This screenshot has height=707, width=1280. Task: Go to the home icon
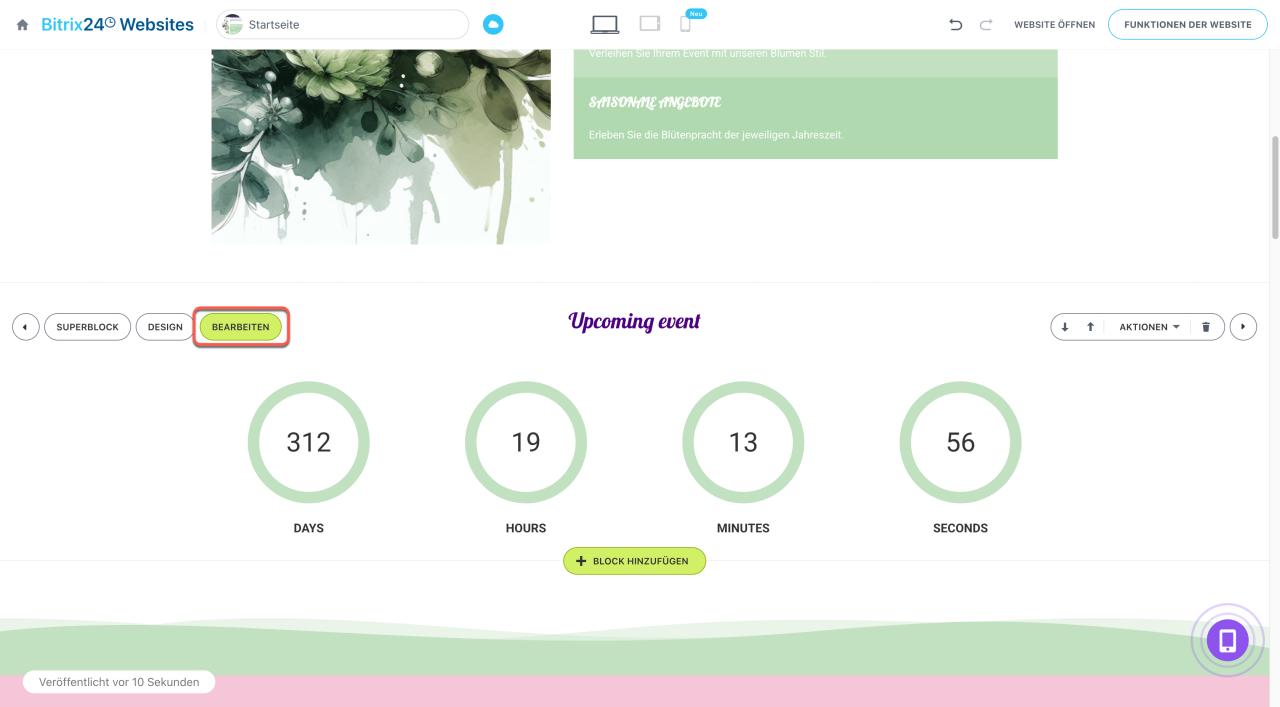22,24
